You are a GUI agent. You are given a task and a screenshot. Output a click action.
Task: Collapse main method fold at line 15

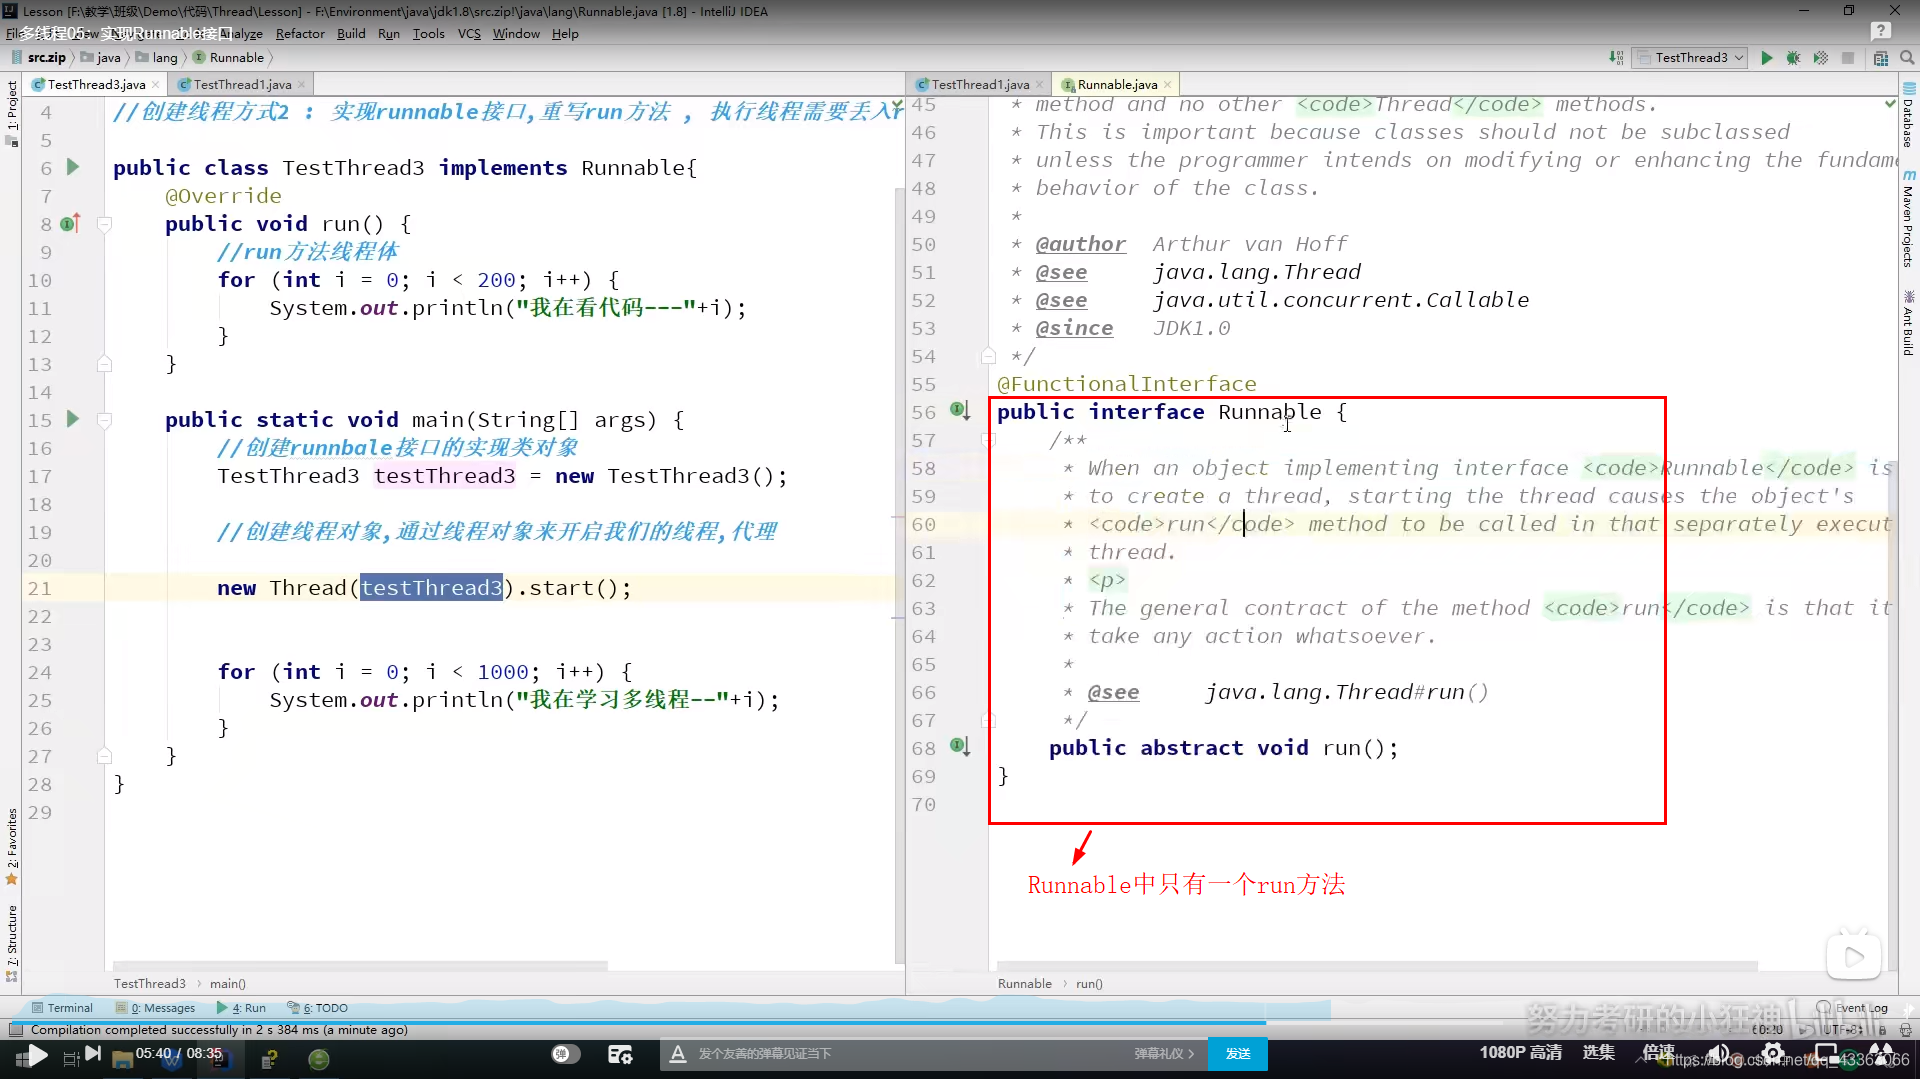coord(104,420)
